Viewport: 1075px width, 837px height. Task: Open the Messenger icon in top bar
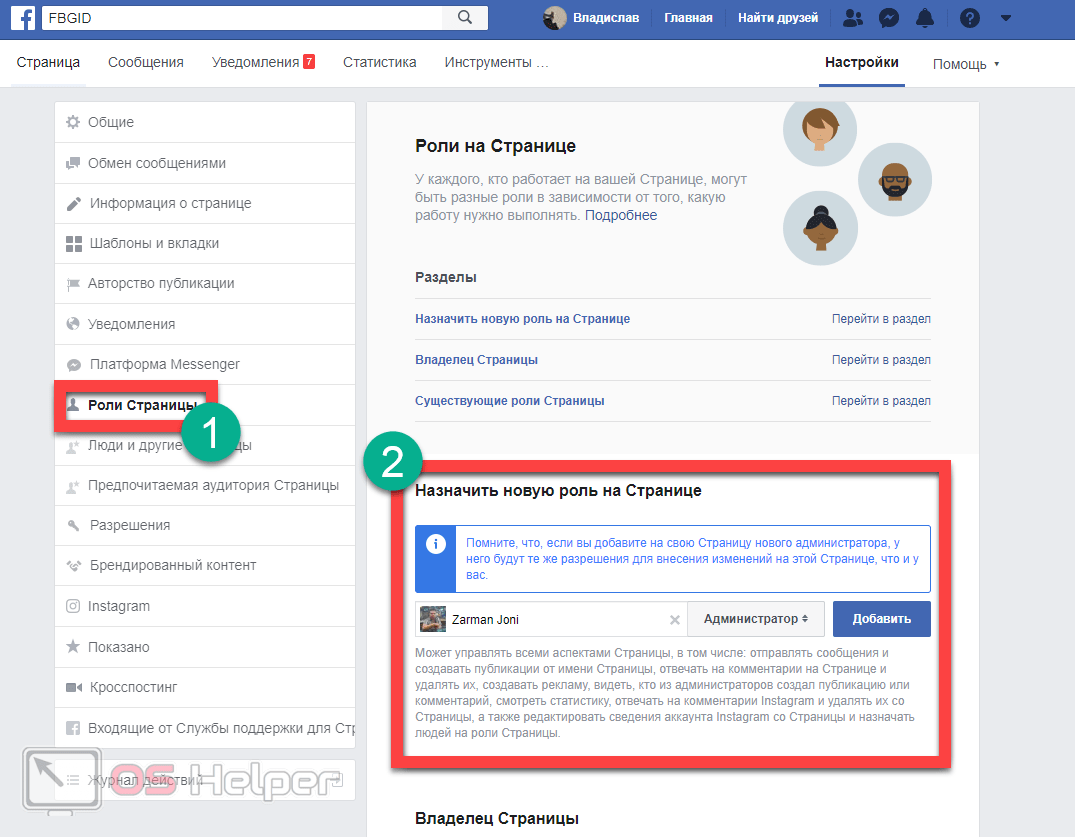point(889,18)
